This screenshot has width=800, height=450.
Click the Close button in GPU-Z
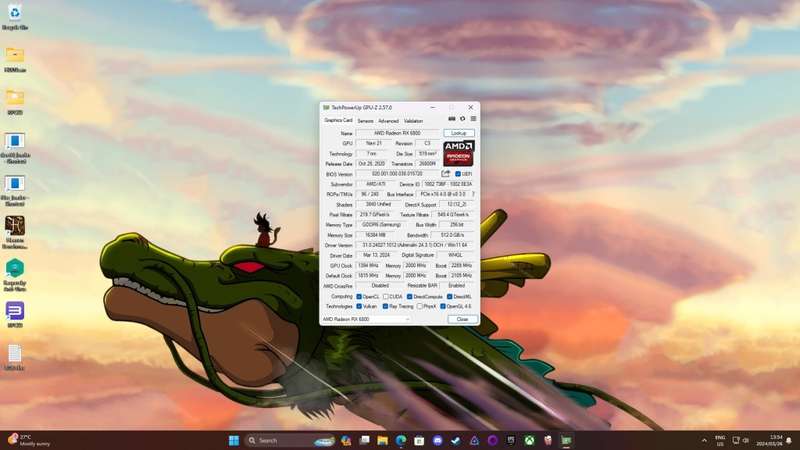point(462,319)
